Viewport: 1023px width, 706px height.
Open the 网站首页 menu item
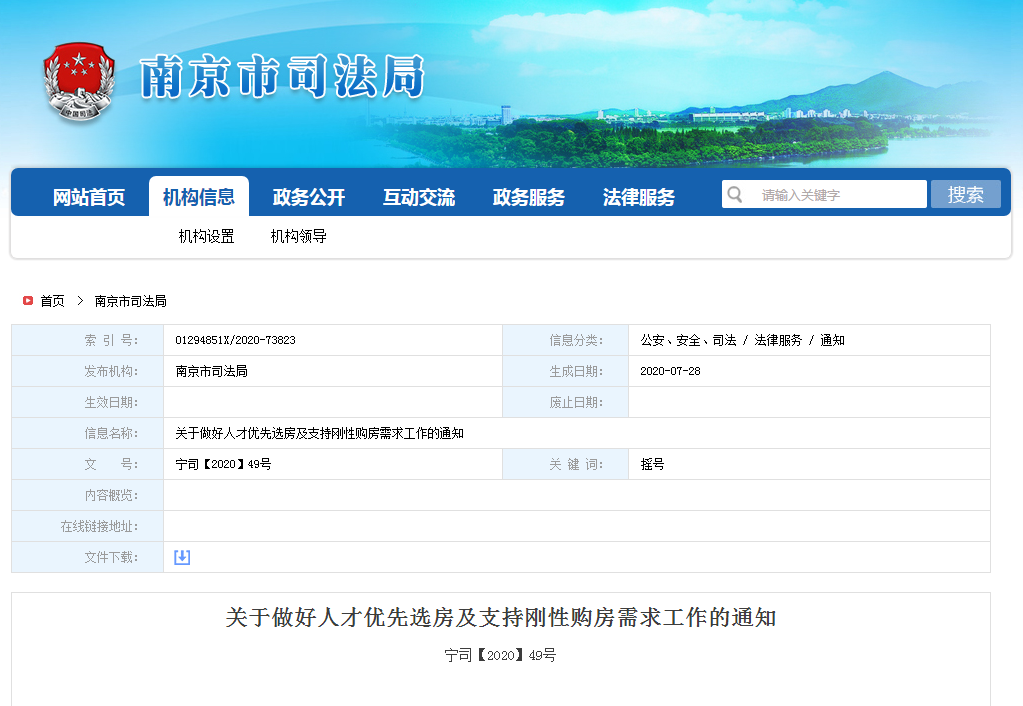(89, 197)
